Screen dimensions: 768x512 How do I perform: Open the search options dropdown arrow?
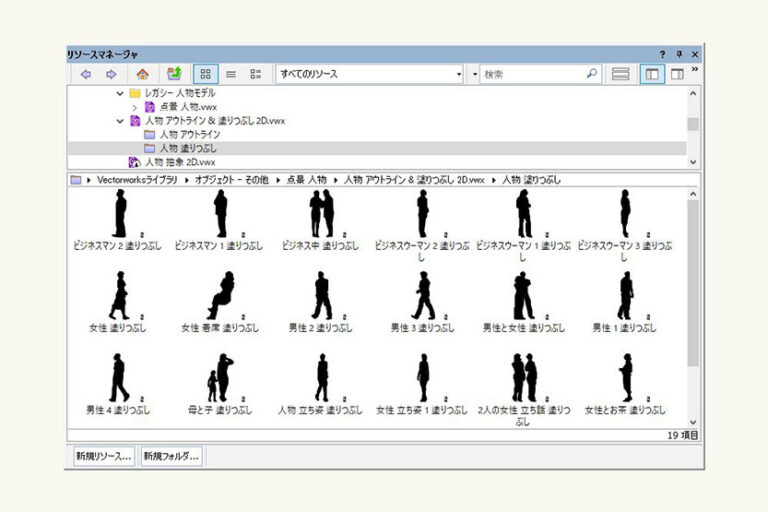pyautogui.click(x=475, y=74)
